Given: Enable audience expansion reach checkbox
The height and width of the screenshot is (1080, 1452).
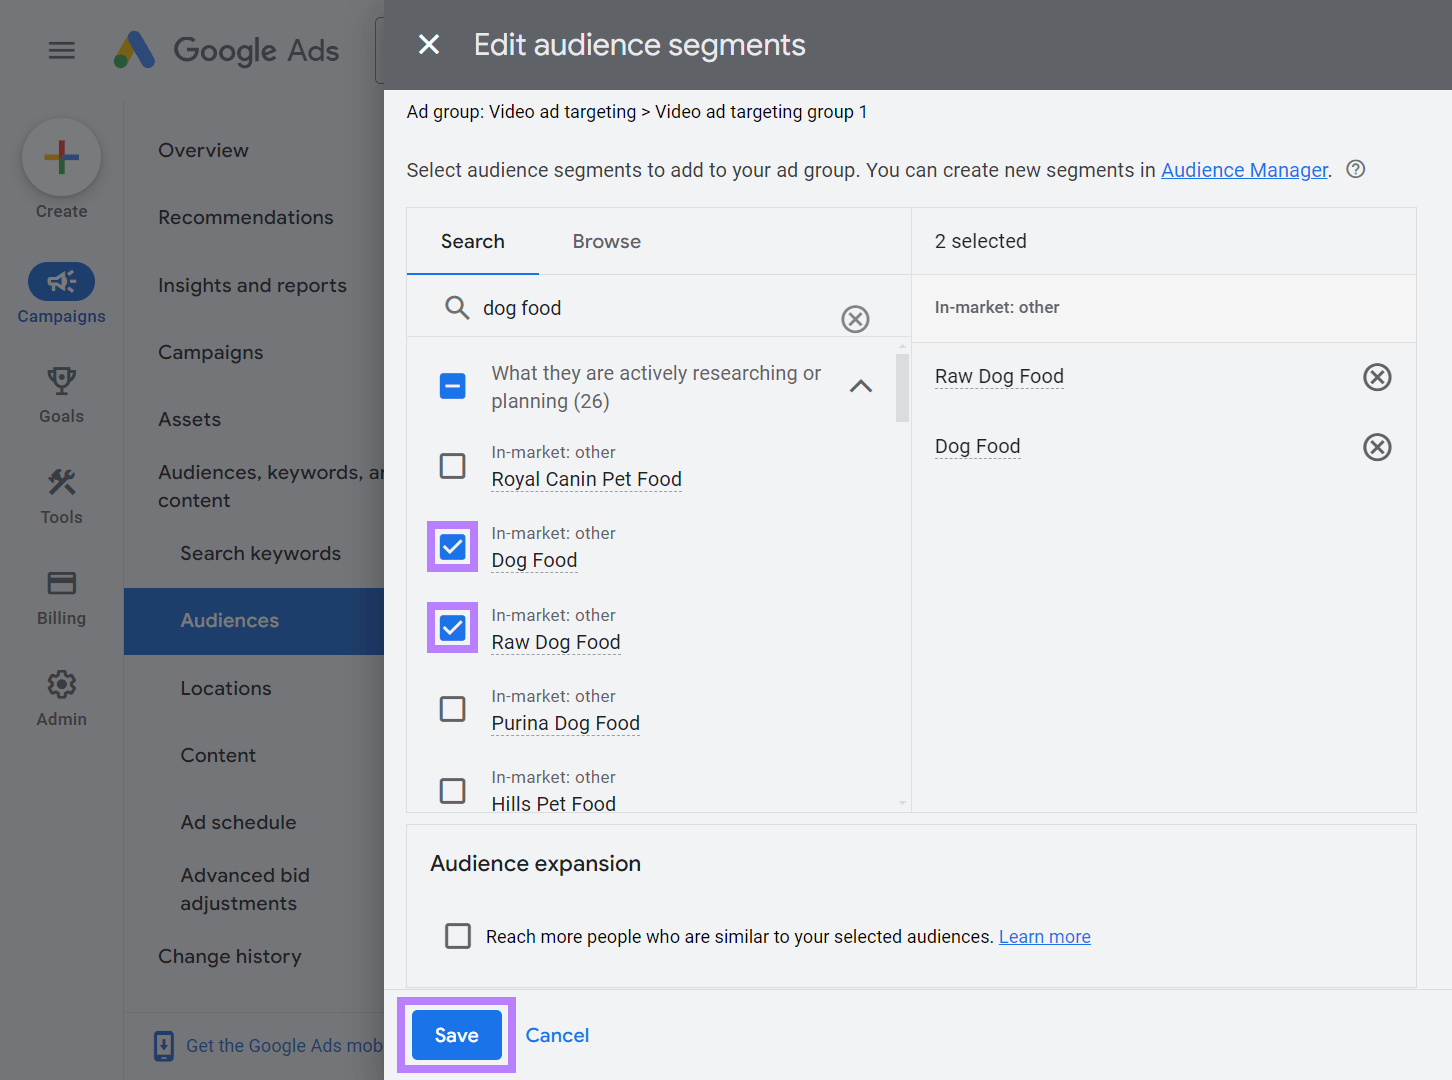Looking at the screenshot, I should (458, 936).
